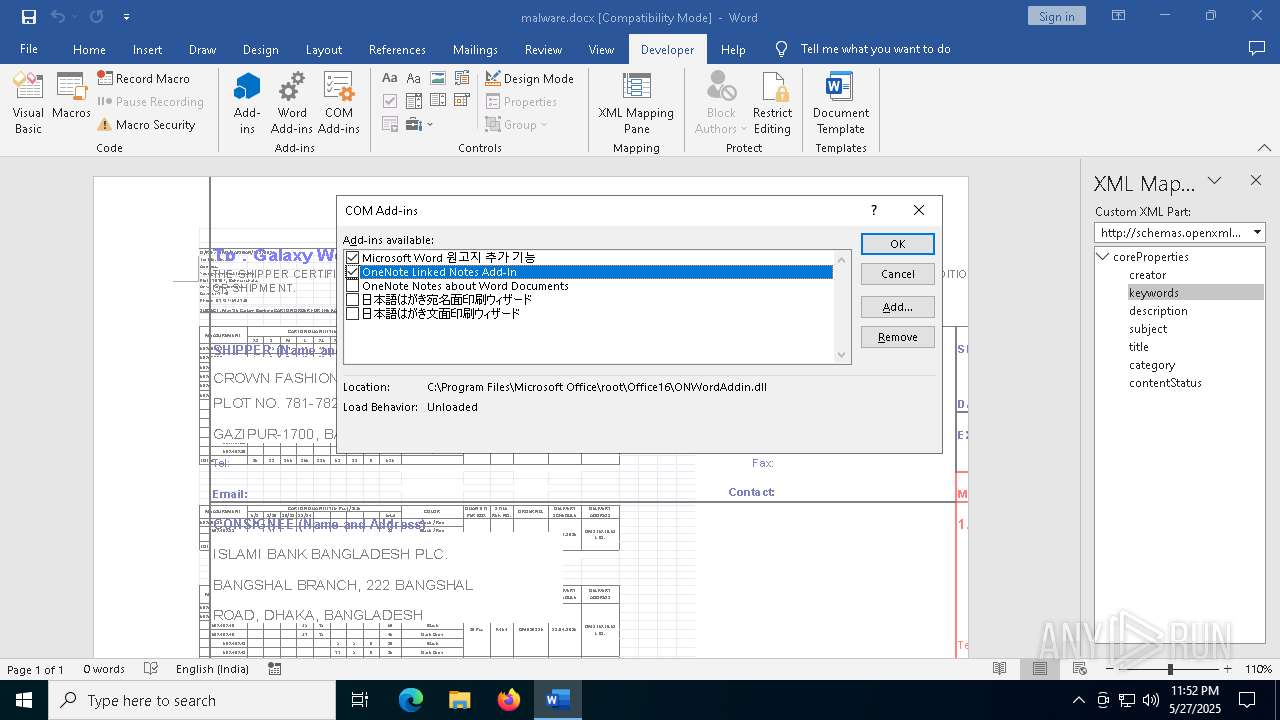The width and height of the screenshot is (1280, 720).
Task: Open XML Mapping pane options arrow
Action: [x=1214, y=181]
